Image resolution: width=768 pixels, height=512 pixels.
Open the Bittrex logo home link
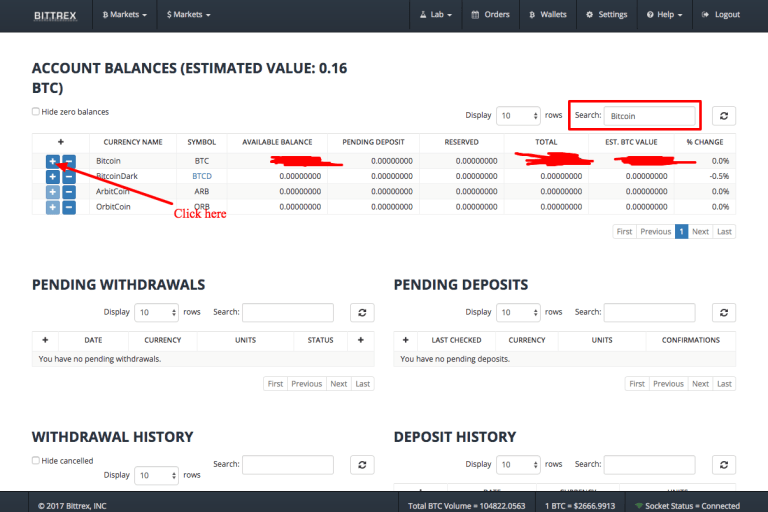point(55,15)
